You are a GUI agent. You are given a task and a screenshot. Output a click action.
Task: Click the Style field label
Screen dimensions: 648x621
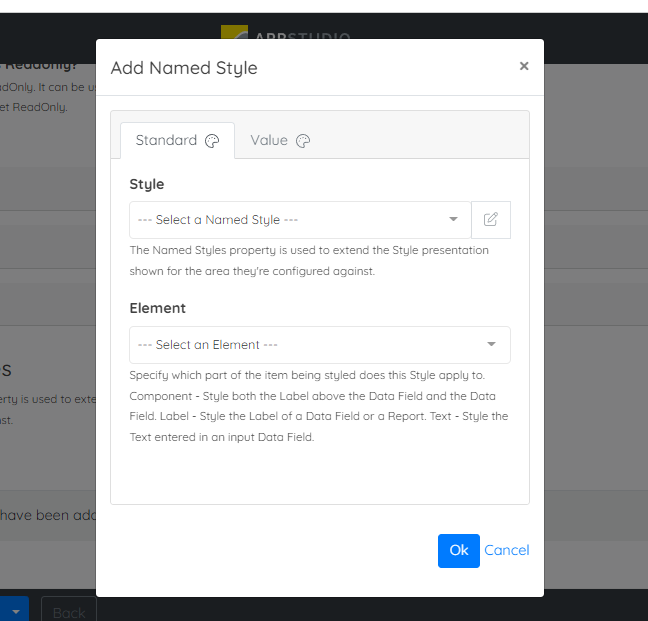tap(147, 184)
